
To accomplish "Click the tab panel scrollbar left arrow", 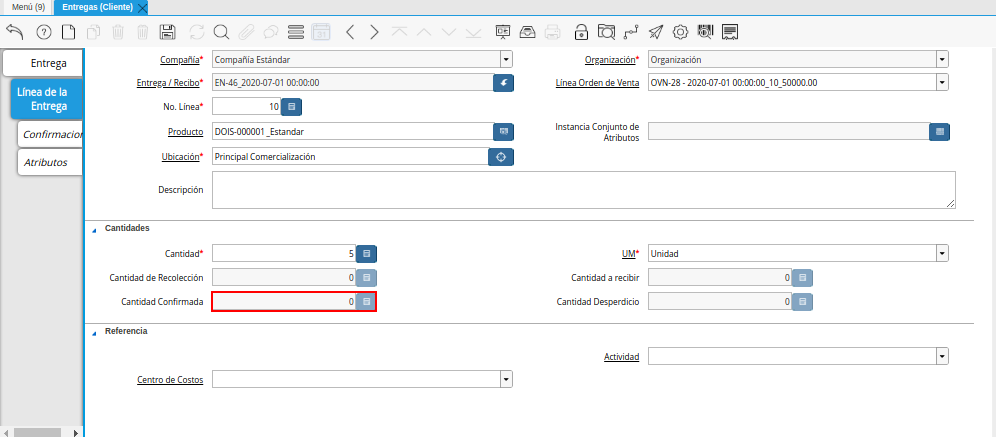I will pos(5,433).
